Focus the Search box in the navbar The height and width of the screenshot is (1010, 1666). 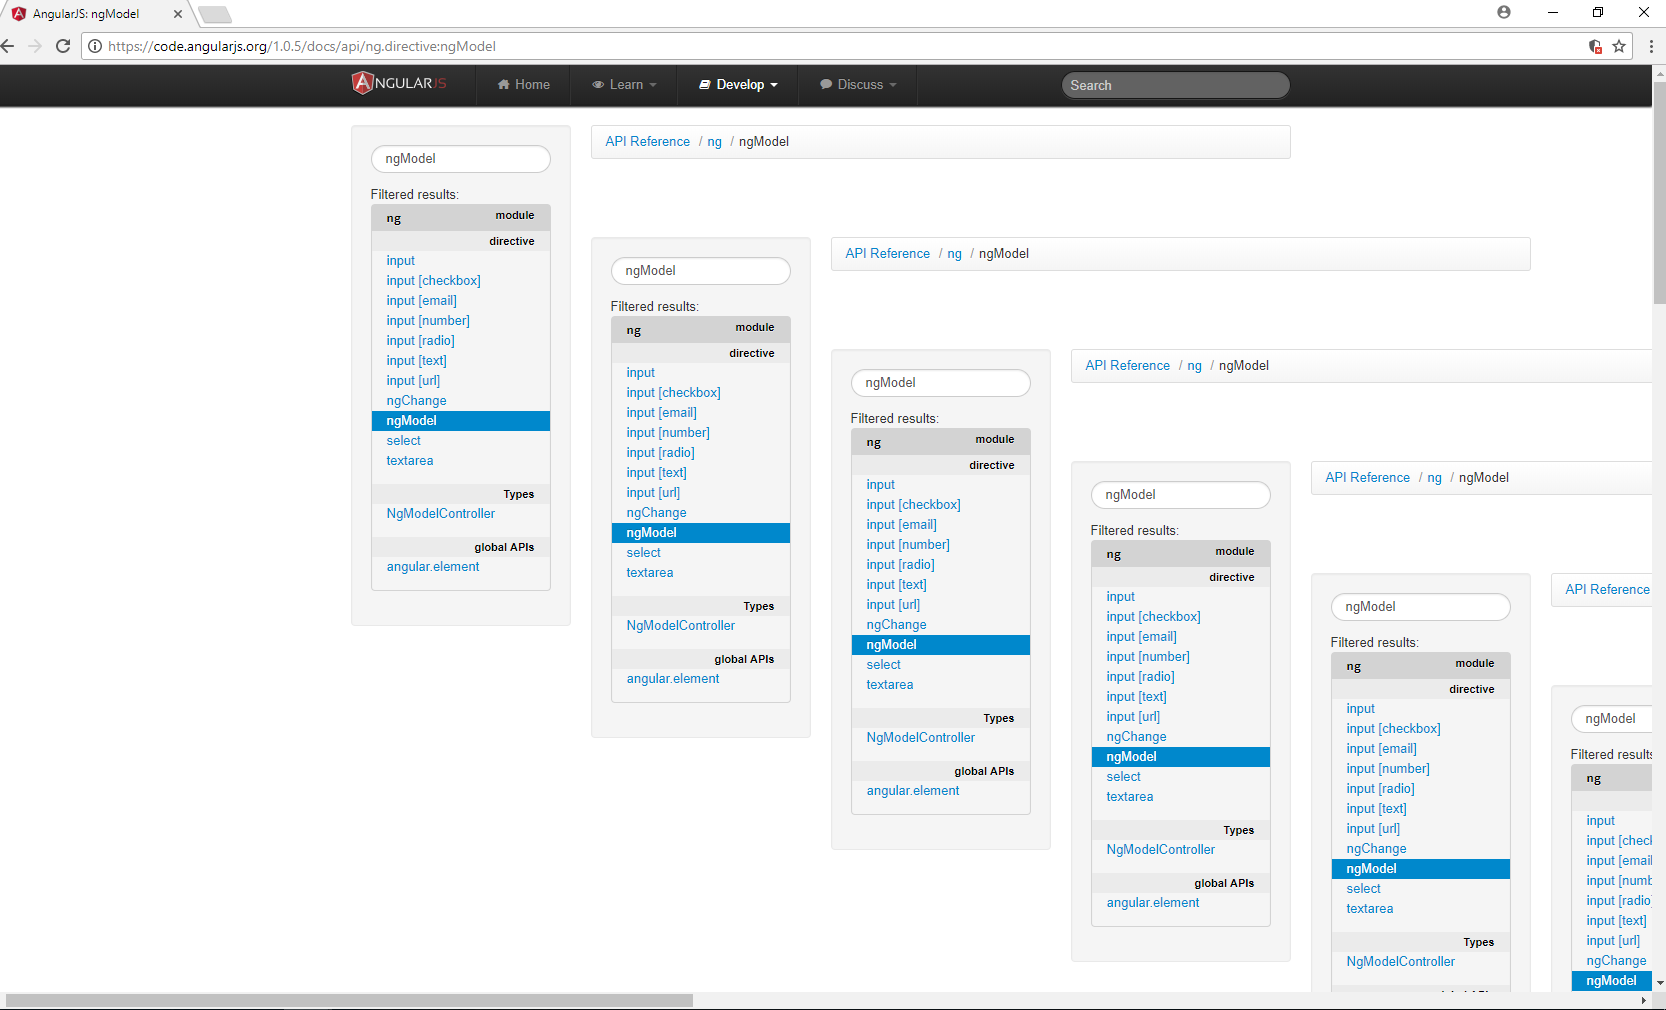pos(1175,85)
